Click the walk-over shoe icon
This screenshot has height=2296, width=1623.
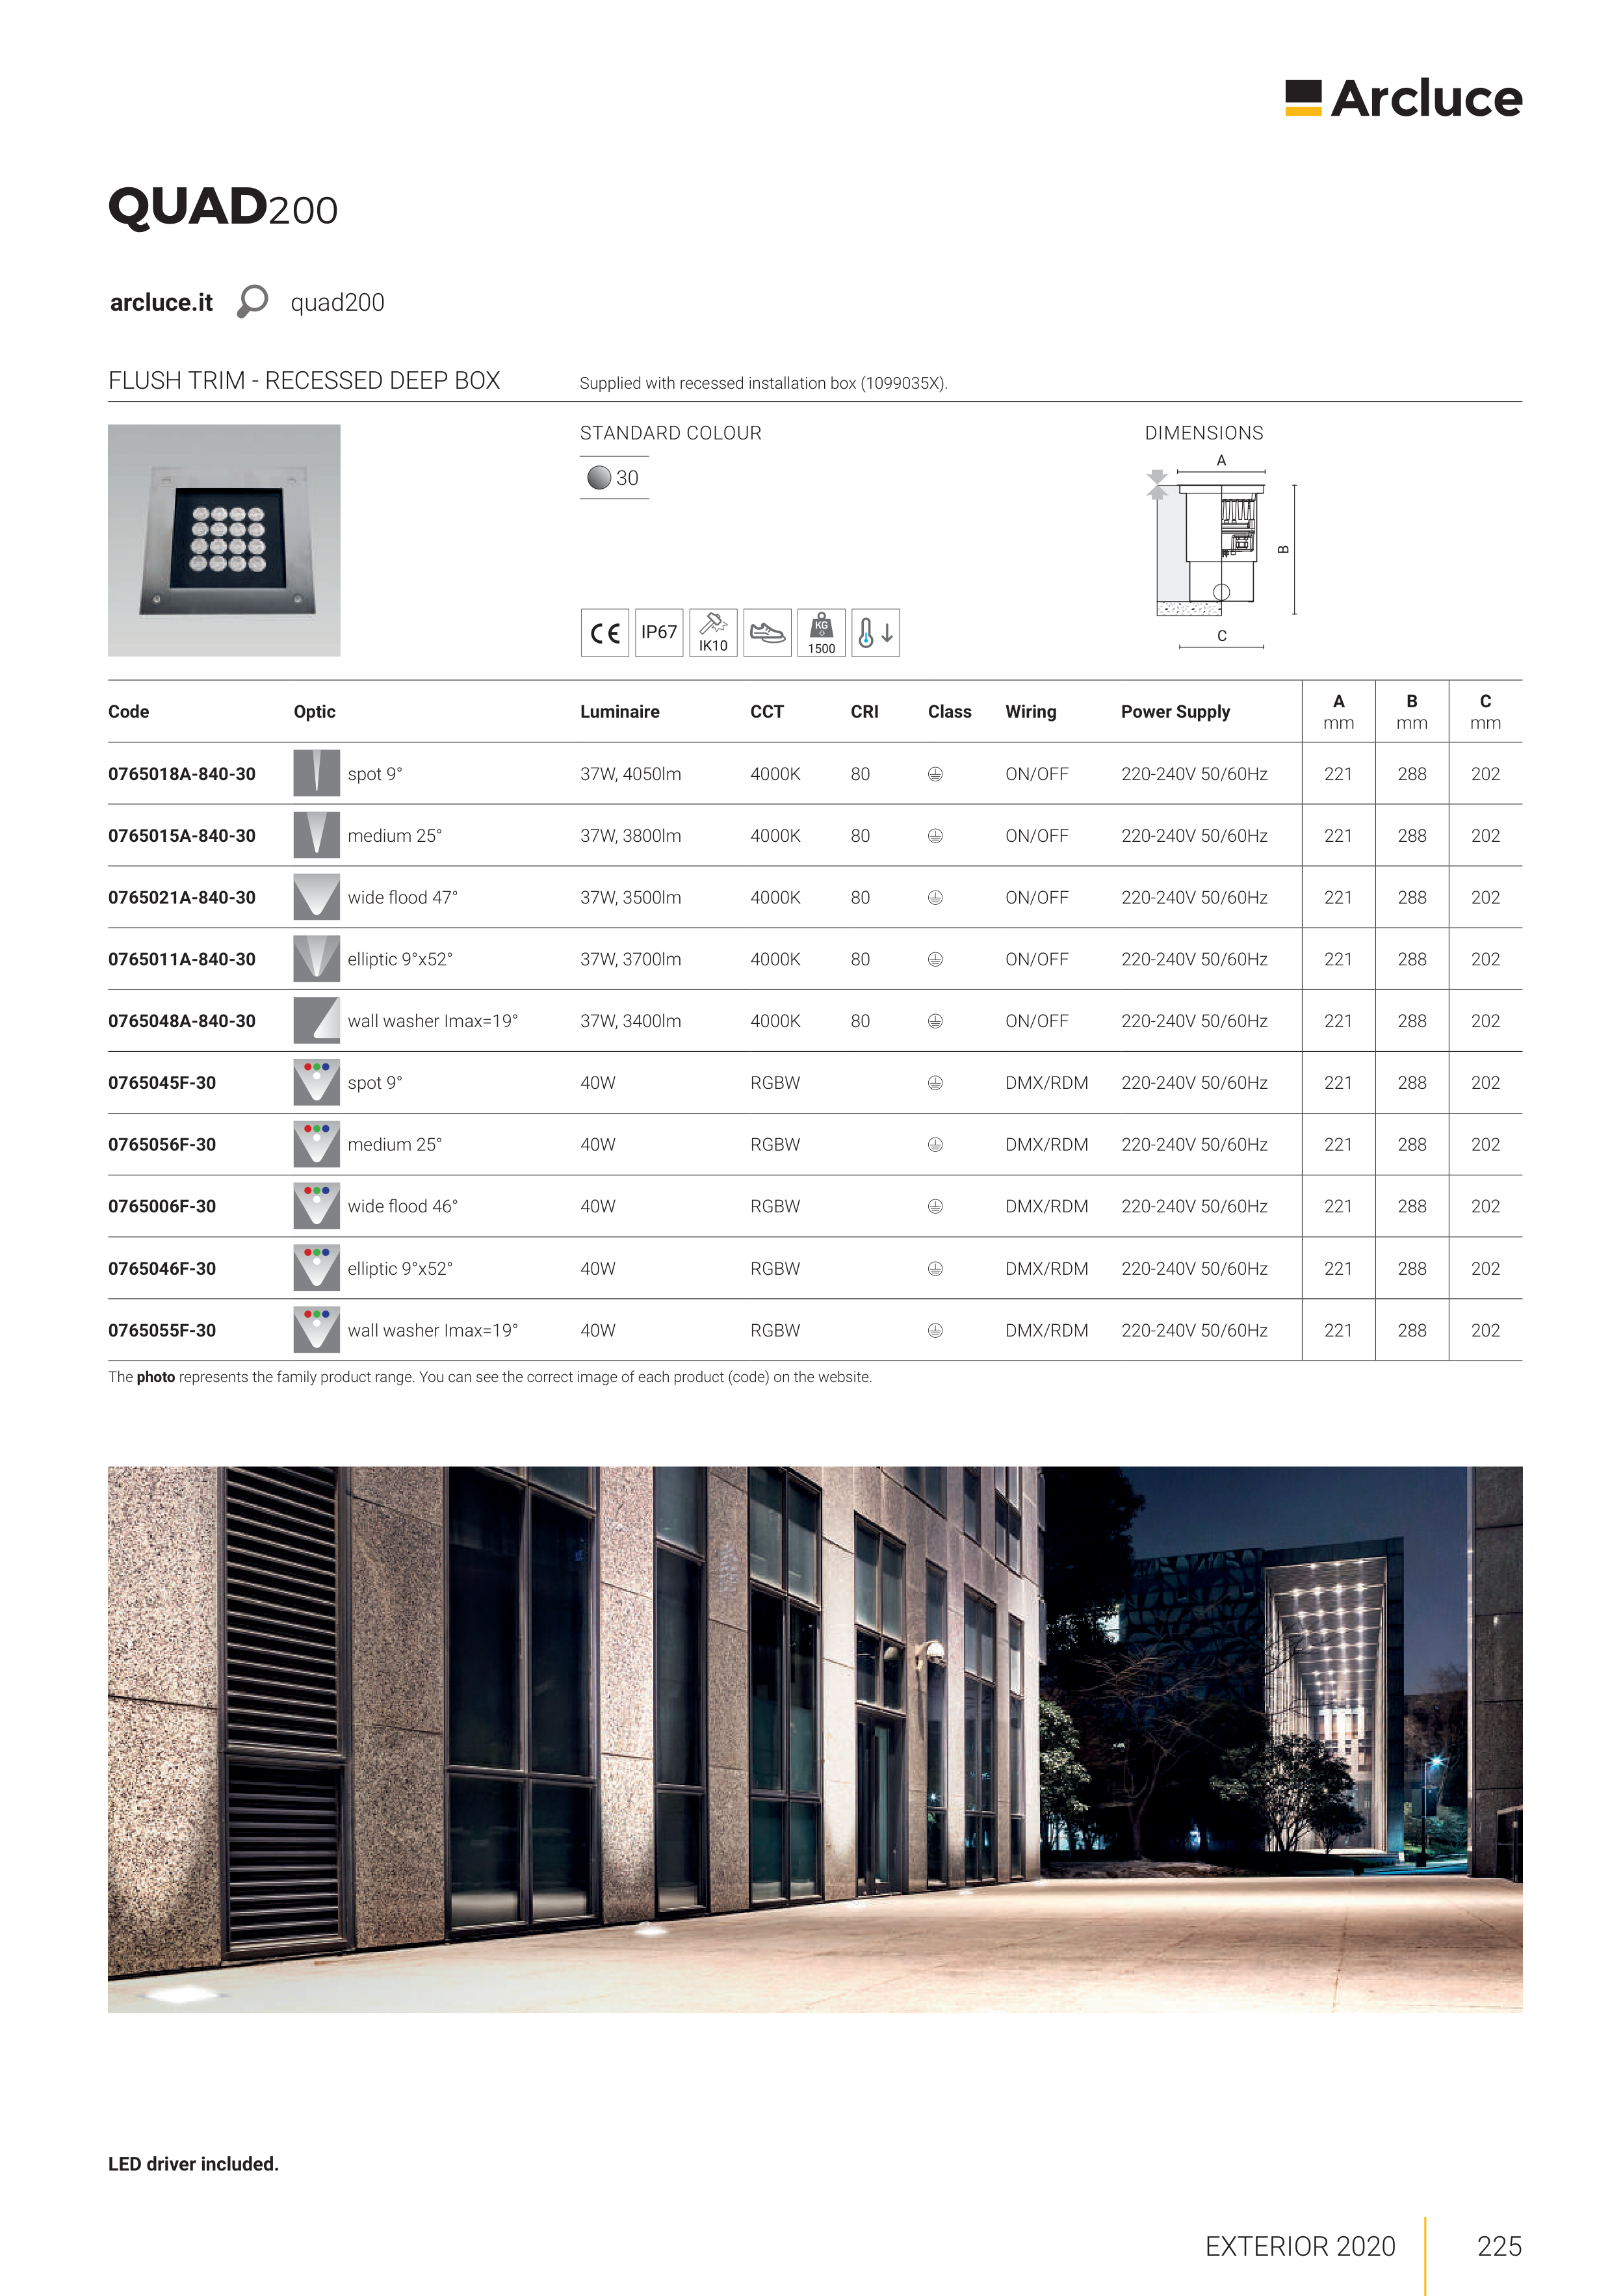tap(767, 633)
